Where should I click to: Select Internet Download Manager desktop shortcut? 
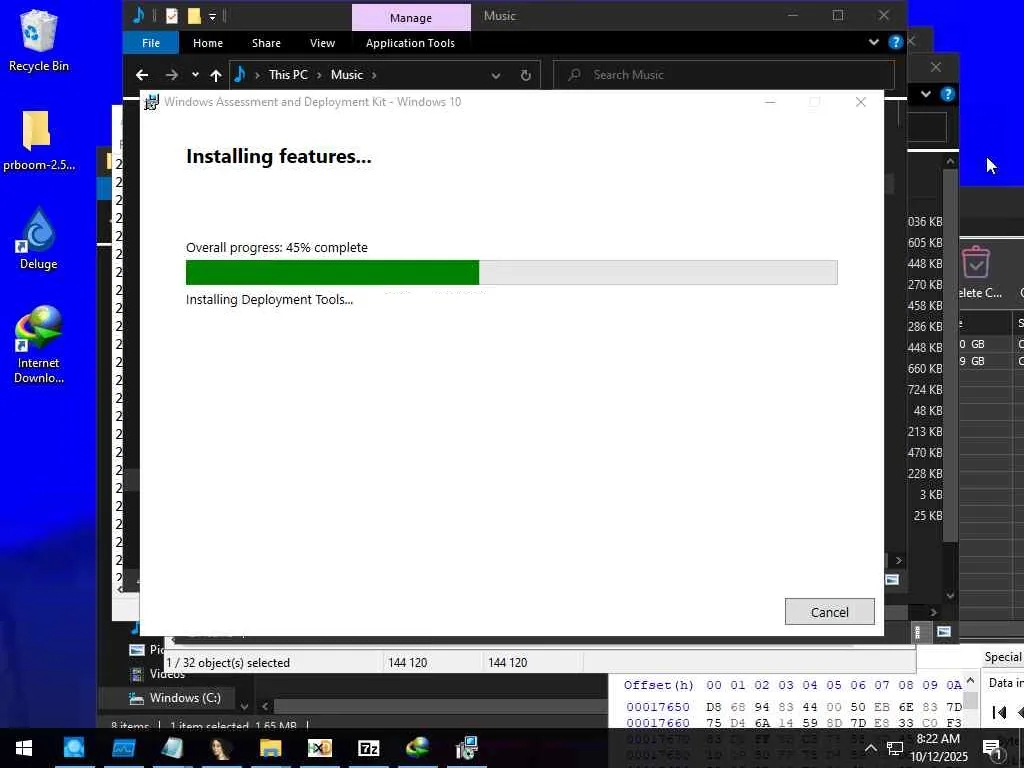pos(39,345)
